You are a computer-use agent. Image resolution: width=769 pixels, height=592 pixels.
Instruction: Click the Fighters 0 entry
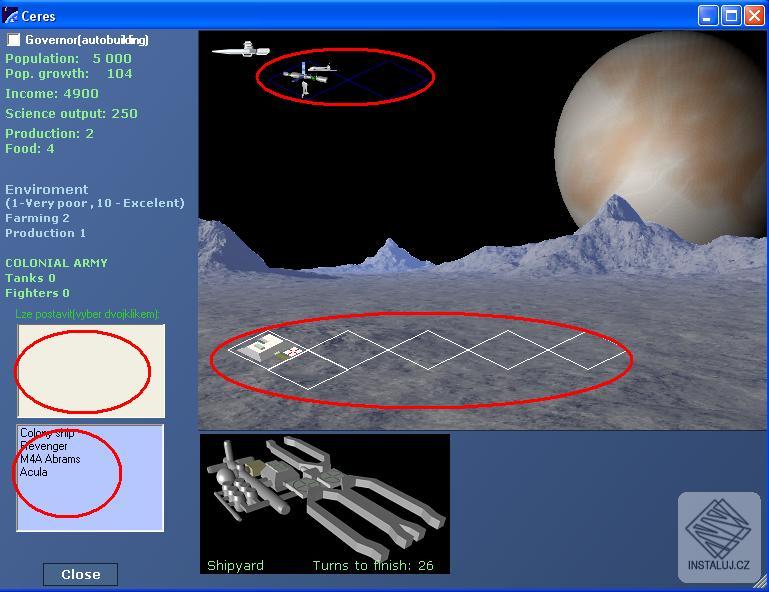37,293
